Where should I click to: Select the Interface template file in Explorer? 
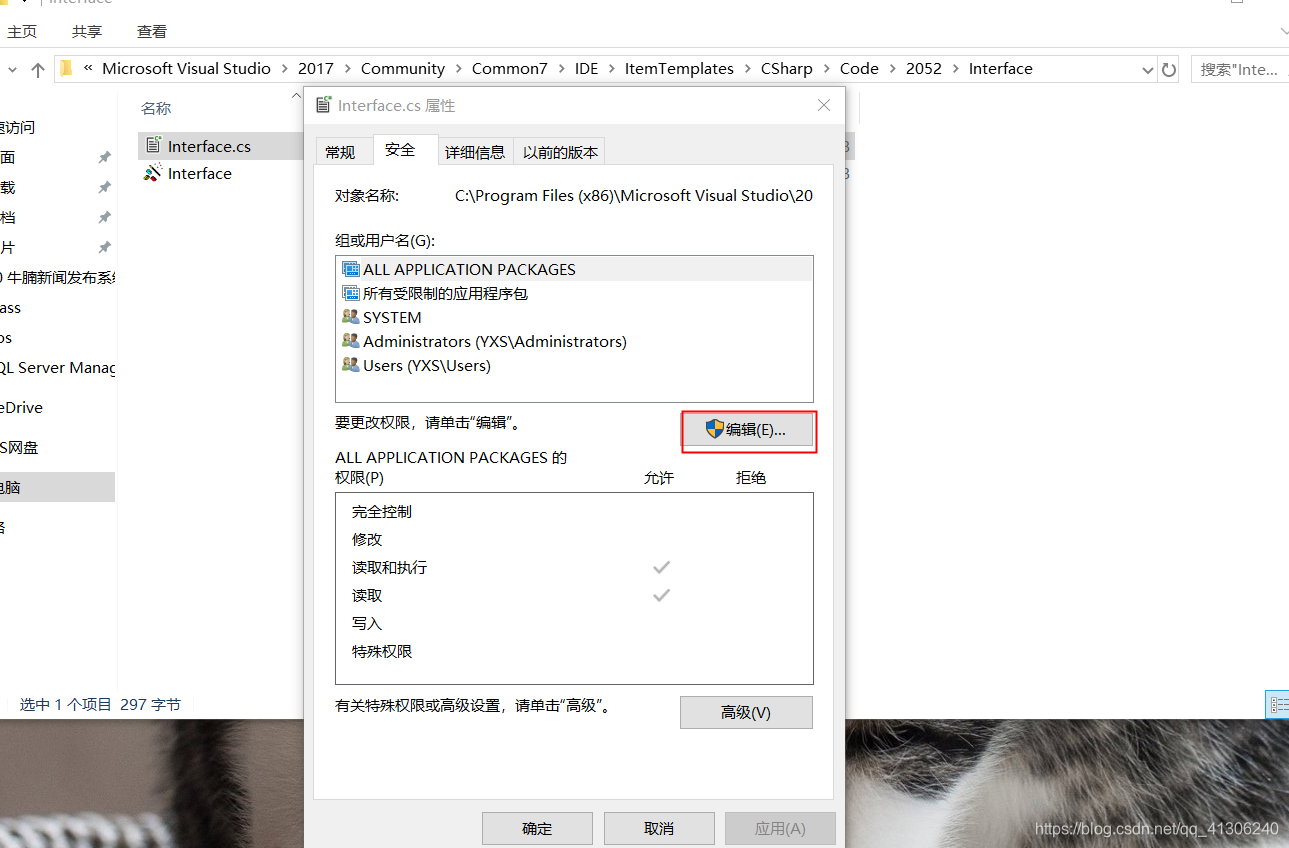pos(199,173)
